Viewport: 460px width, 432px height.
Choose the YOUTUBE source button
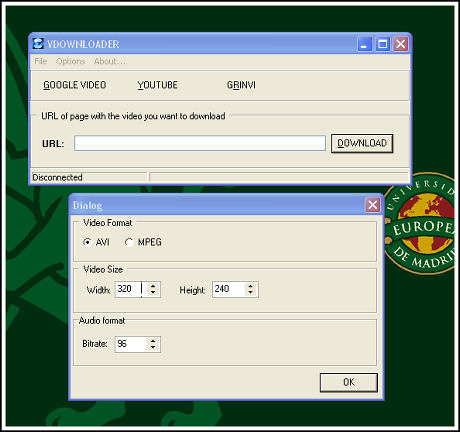click(158, 85)
